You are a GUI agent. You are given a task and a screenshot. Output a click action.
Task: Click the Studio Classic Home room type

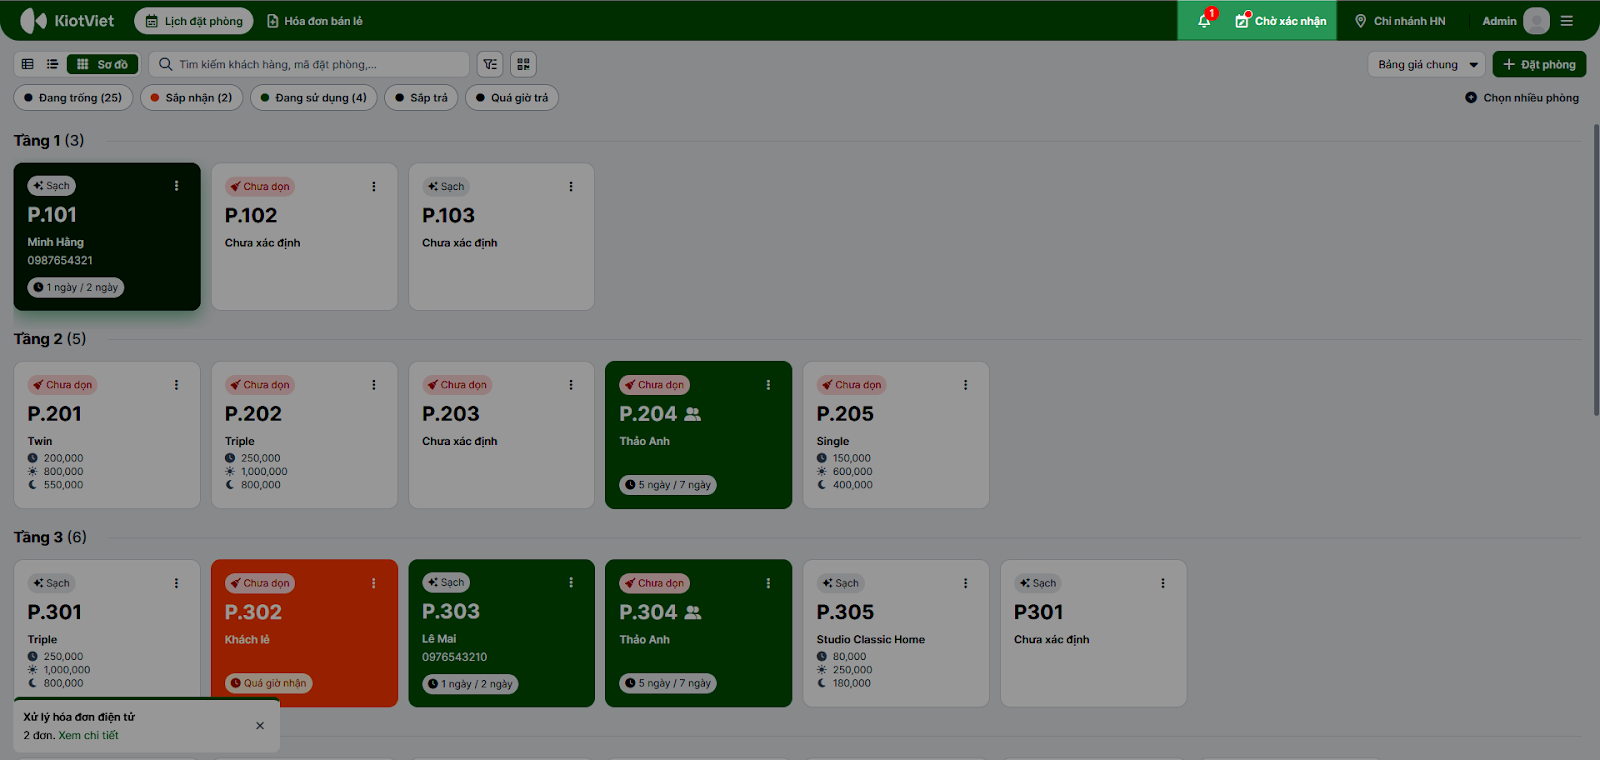pyautogui.click(x=871, y=639)
